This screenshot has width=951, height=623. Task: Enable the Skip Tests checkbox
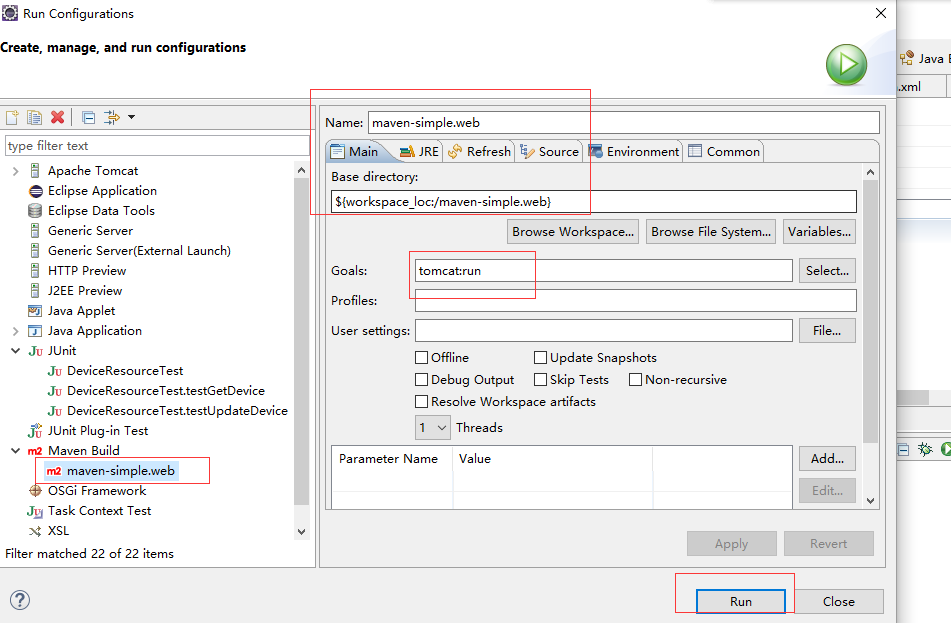pyautogui.click(x=540, y=380)
